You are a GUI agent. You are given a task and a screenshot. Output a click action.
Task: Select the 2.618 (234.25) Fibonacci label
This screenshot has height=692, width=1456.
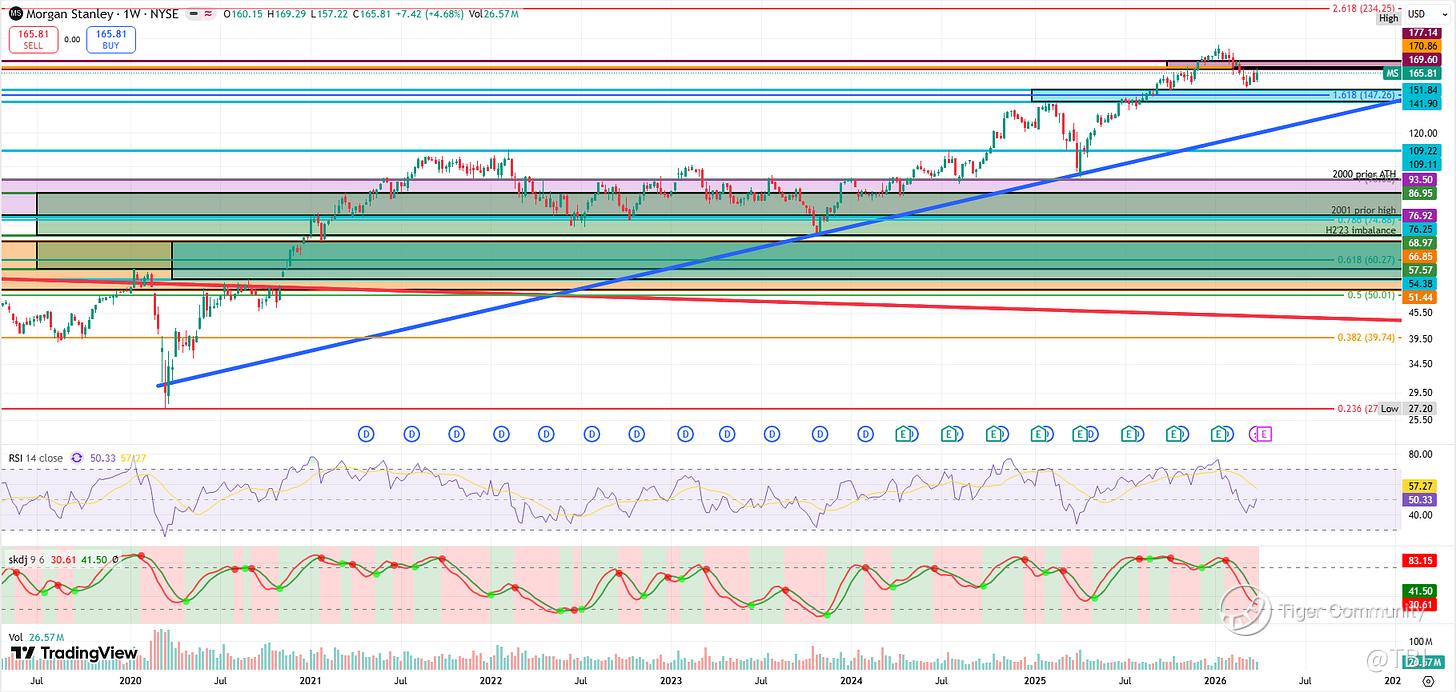click(x=1366, y=8)
